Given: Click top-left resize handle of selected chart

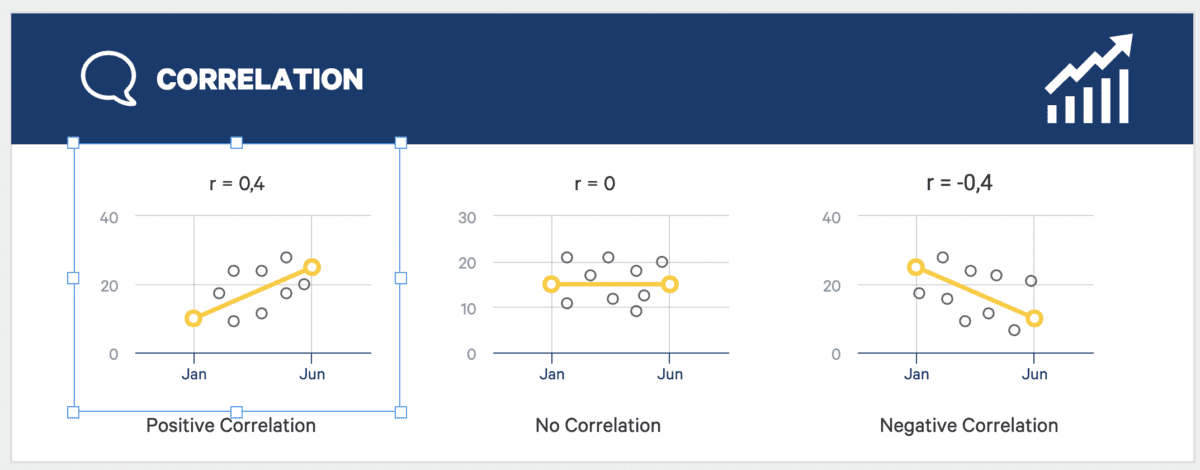Looking at the screenshot, I should pyautogui.click(x=73, y=143).
